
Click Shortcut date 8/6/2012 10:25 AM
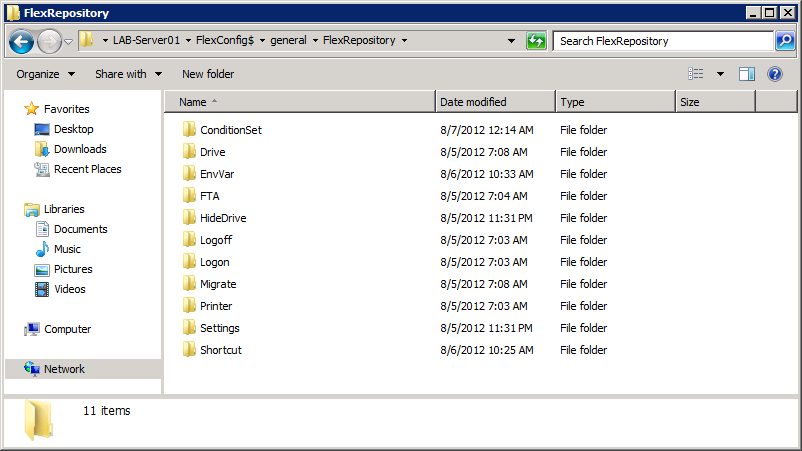point(487,350)
